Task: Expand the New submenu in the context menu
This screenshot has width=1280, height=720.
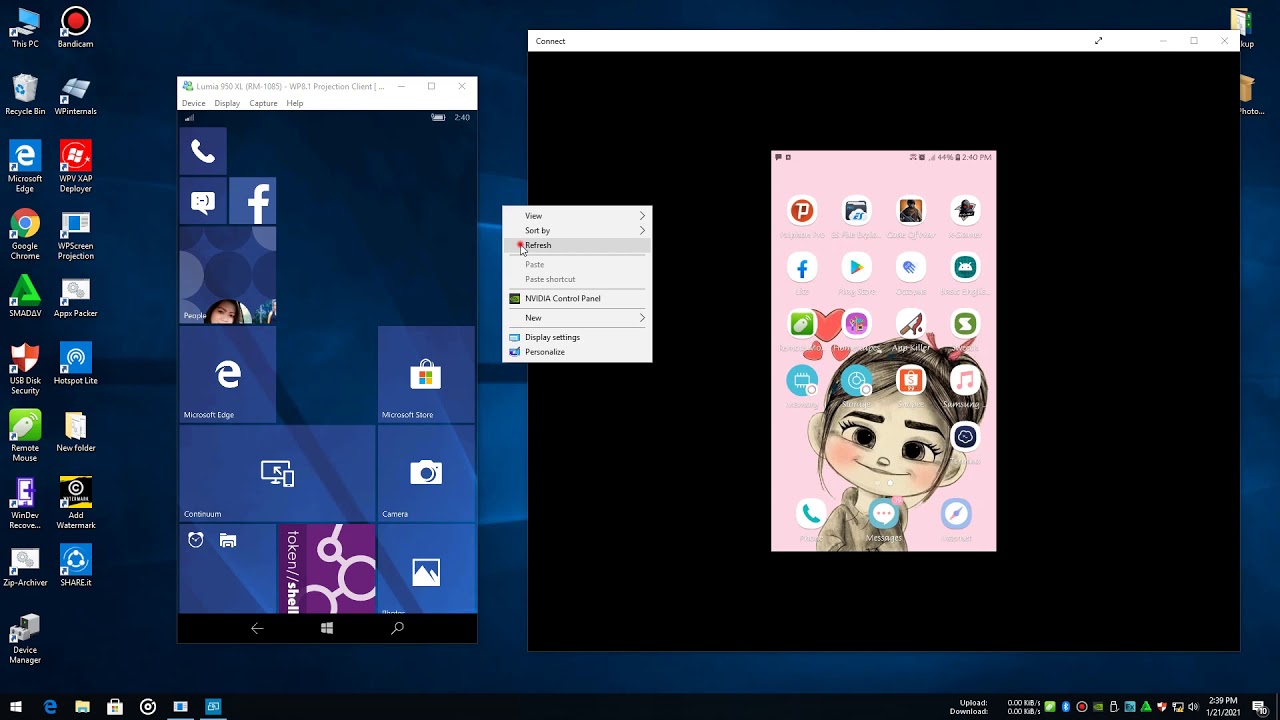Action: tap(577, 318)
